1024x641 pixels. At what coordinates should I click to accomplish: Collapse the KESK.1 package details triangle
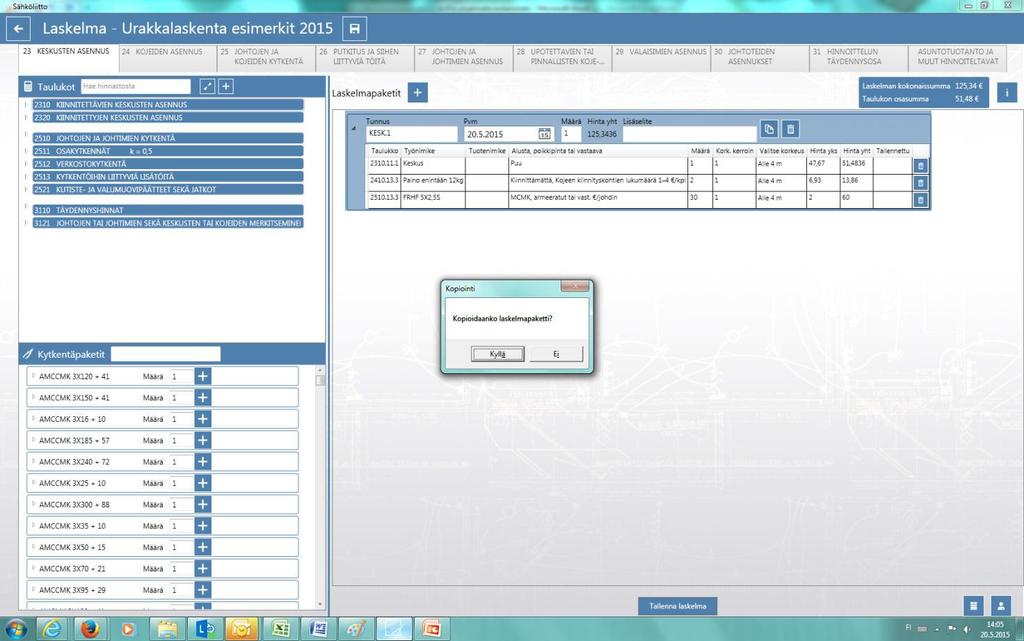pyautogui.click(x=354, y=129)
